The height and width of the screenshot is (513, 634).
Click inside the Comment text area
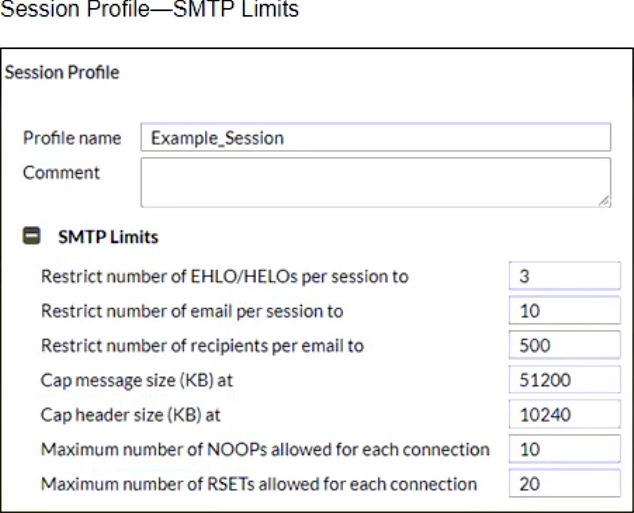[376, 183]
